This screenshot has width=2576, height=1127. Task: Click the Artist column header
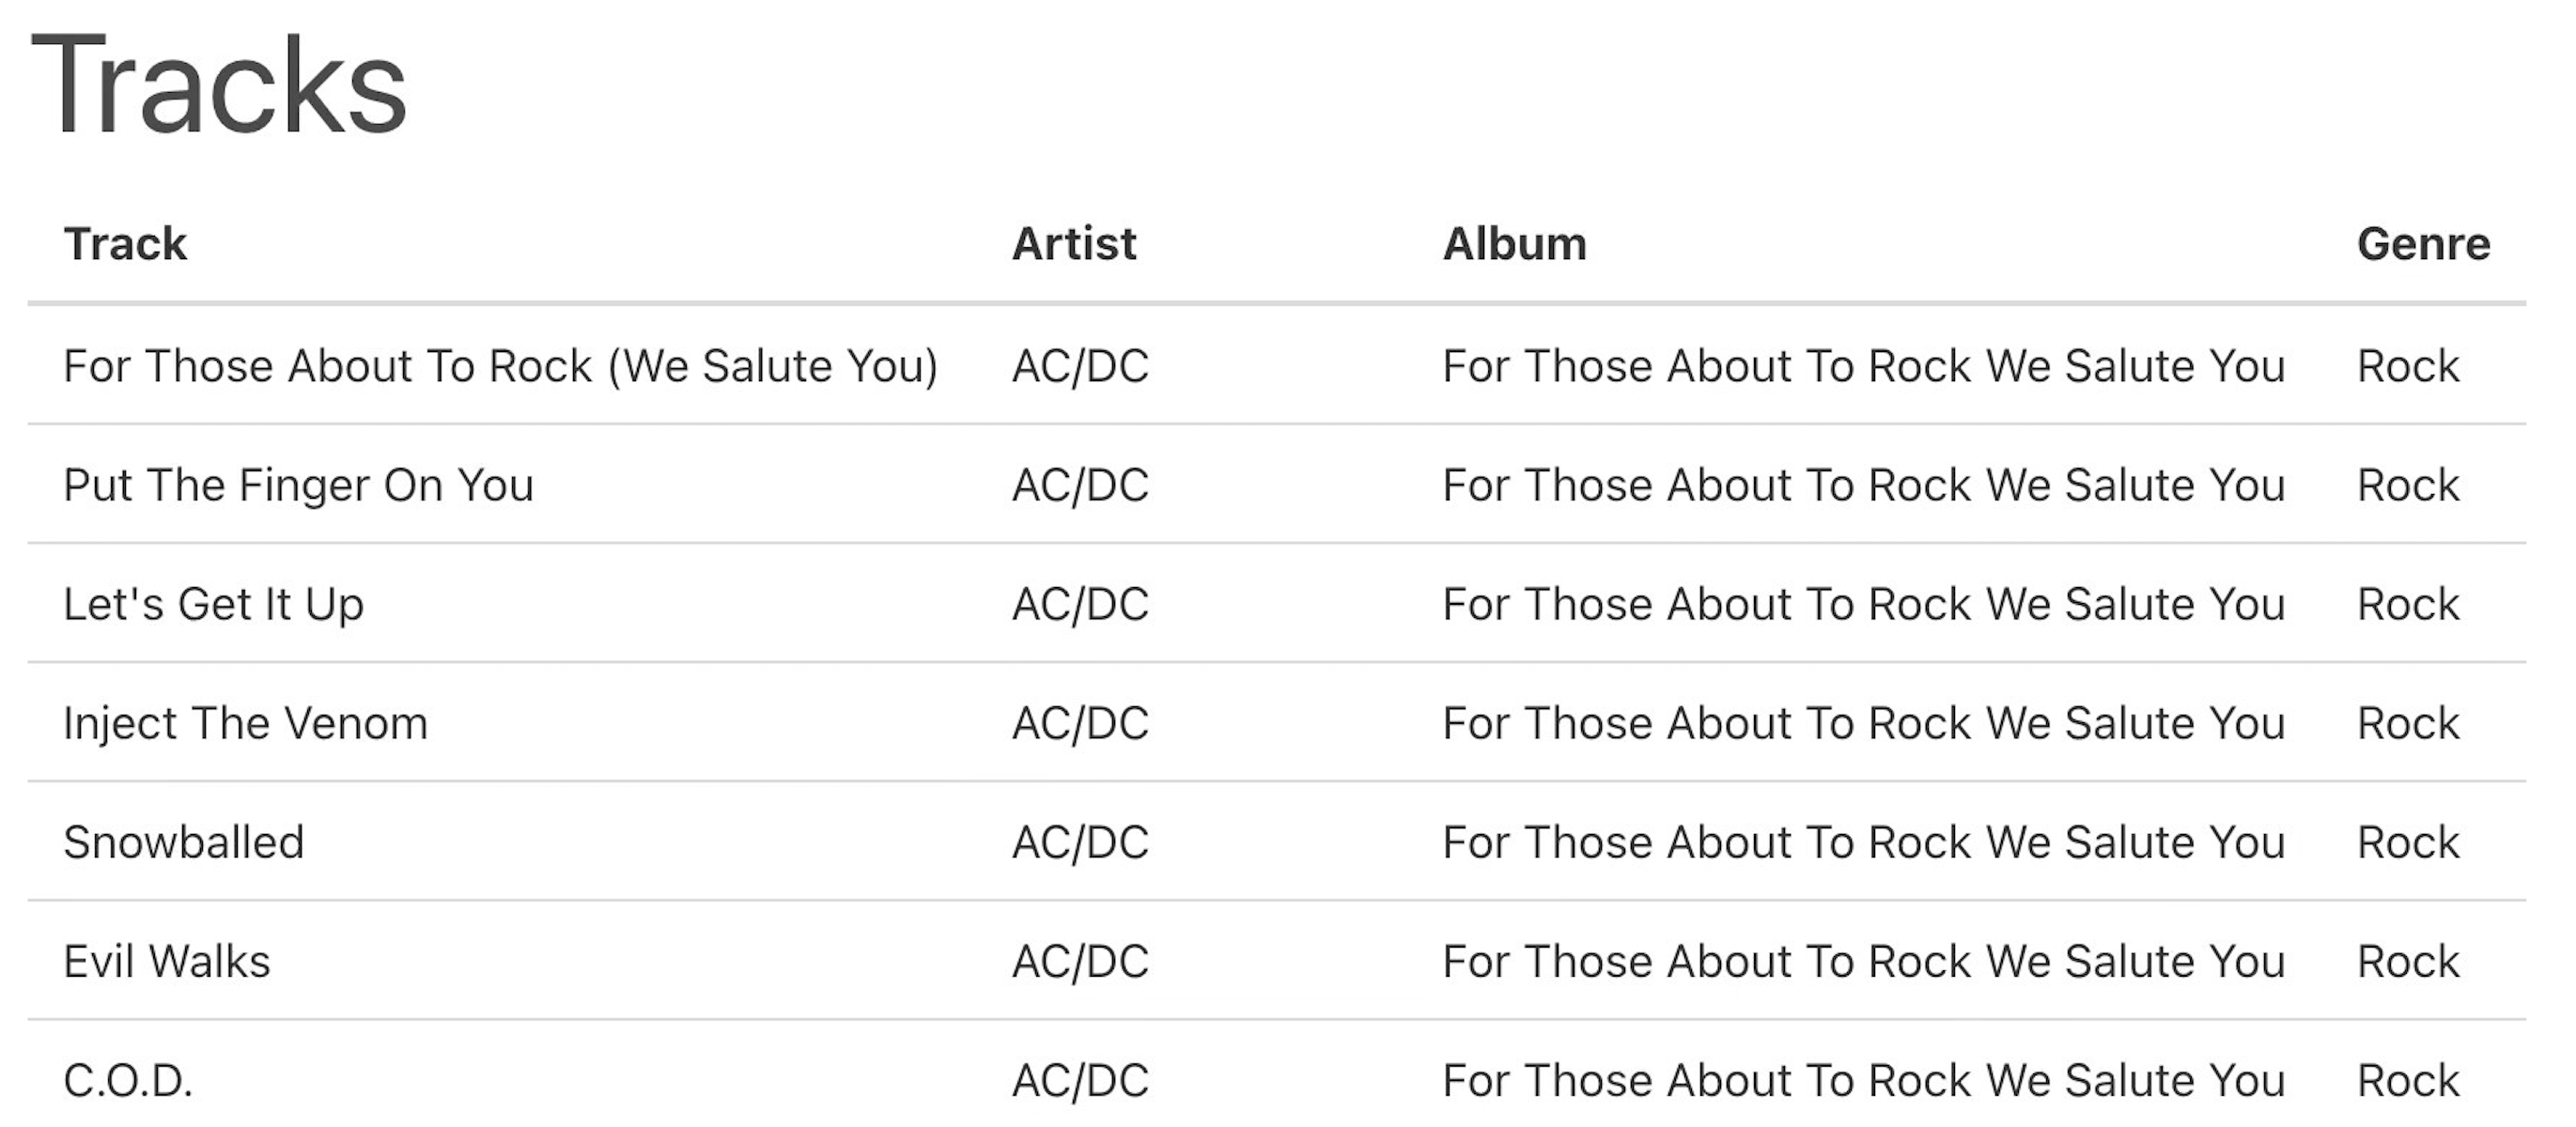(1073, 244)
